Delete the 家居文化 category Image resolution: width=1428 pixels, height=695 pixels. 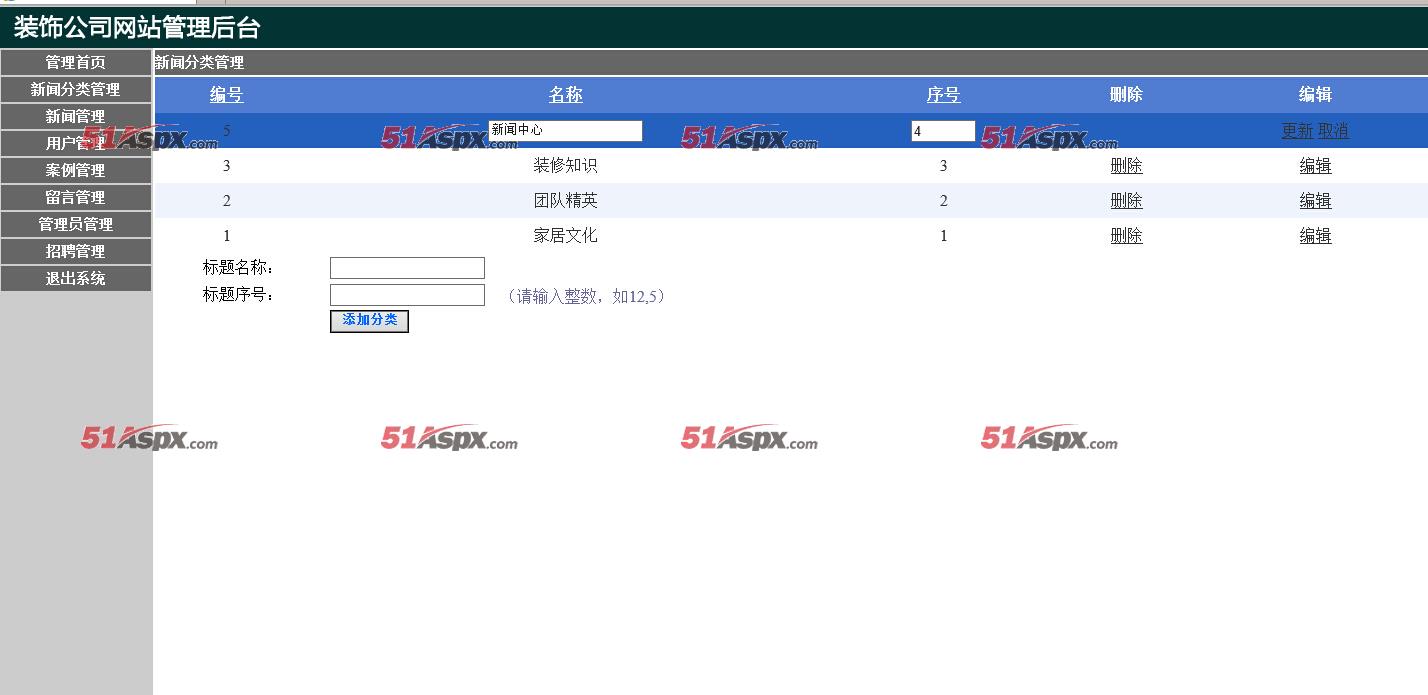1126,236
